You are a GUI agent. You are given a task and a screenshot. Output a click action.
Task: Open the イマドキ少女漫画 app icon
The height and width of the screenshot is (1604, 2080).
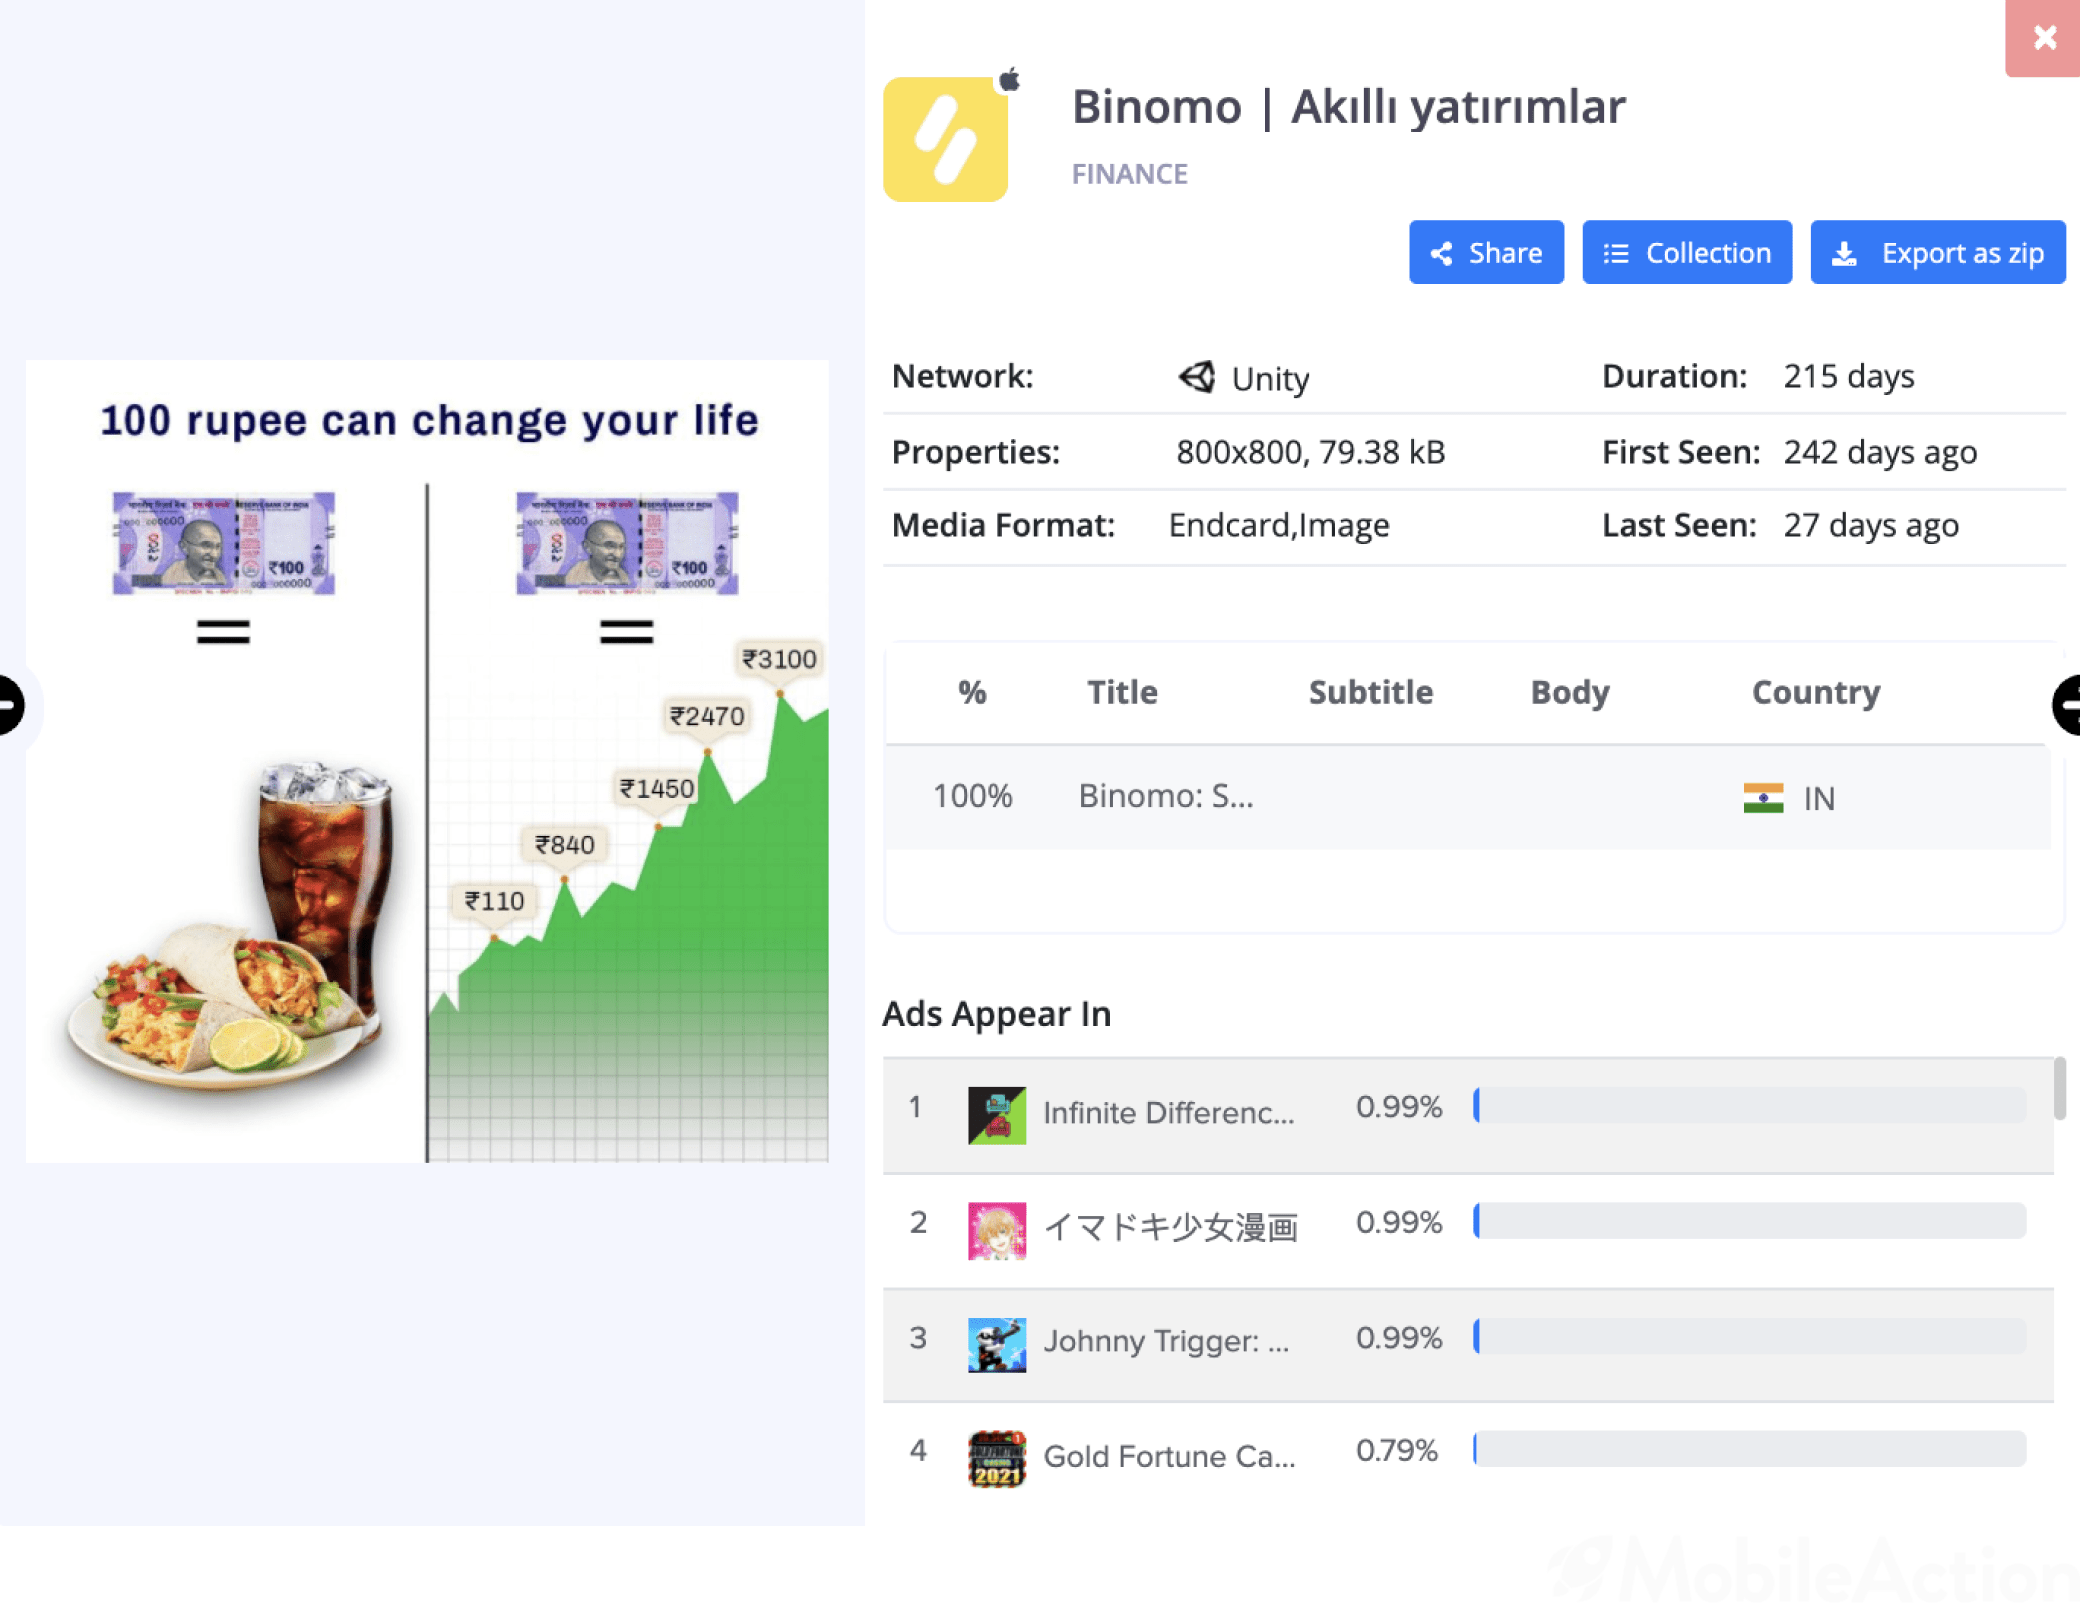(997, 1230)
